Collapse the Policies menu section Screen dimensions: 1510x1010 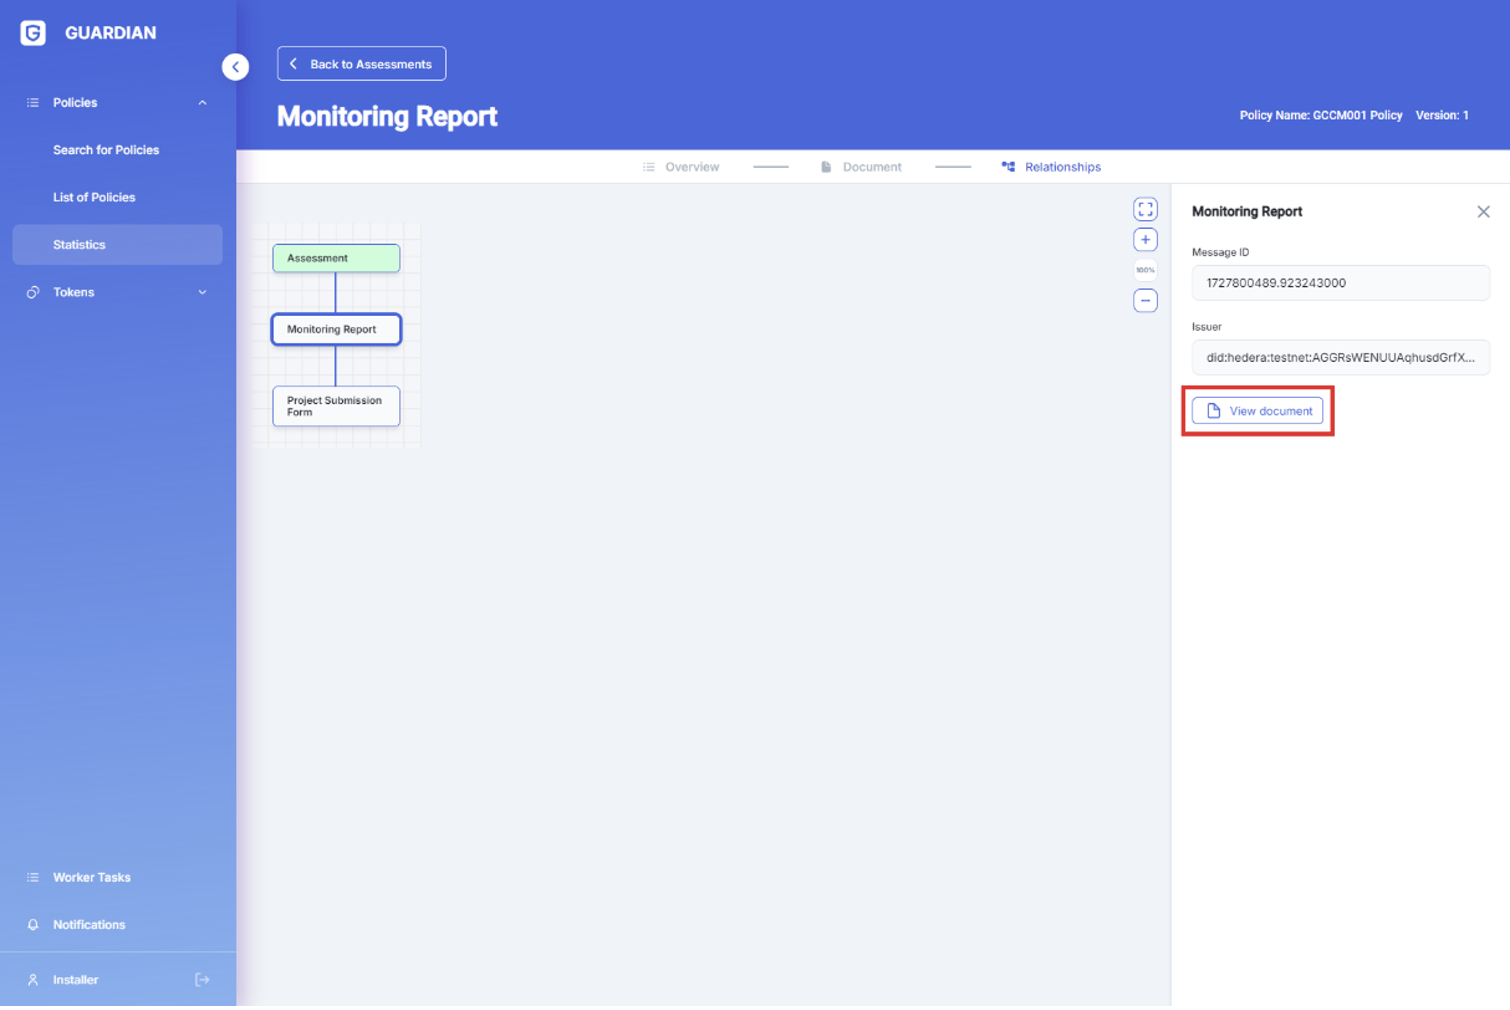202,103
